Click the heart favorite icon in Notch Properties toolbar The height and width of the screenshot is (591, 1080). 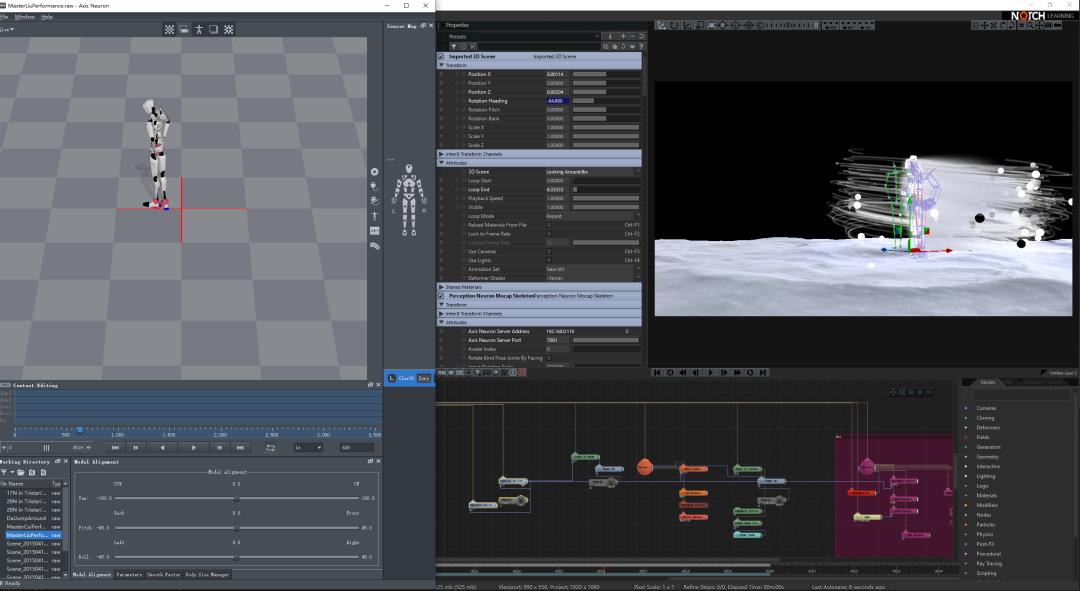632,47
